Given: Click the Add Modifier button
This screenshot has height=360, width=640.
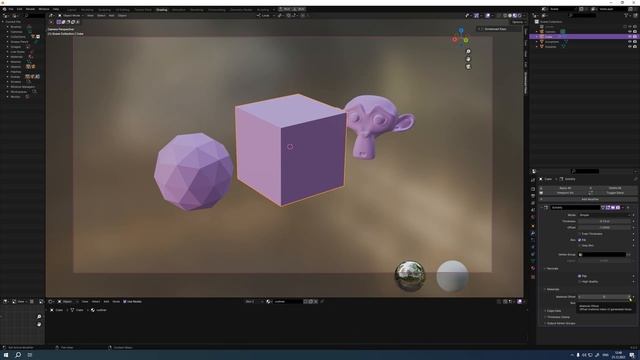Looking at the screenshot, I should point(588,199).
